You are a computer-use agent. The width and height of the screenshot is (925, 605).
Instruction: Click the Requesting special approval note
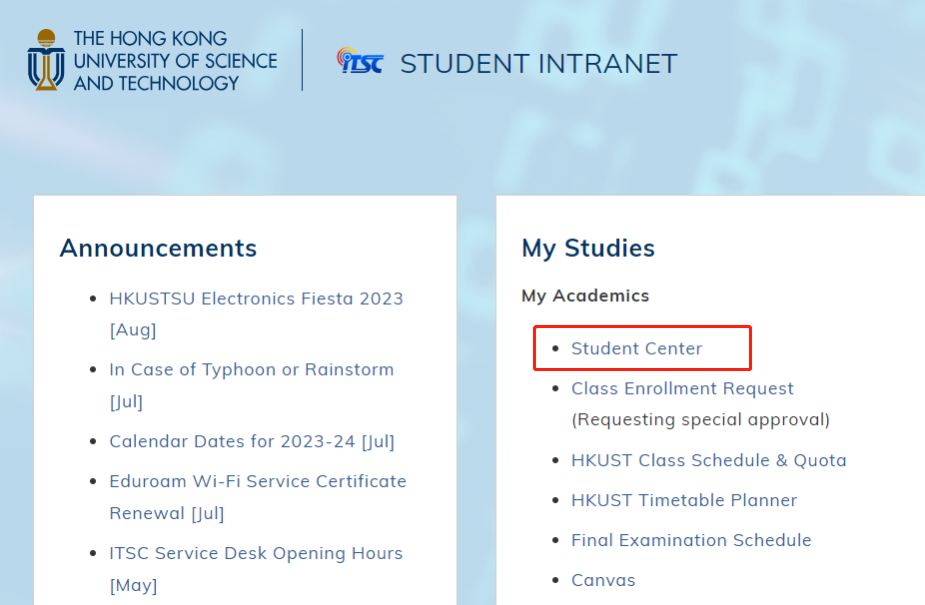click(x=700, y=419)
